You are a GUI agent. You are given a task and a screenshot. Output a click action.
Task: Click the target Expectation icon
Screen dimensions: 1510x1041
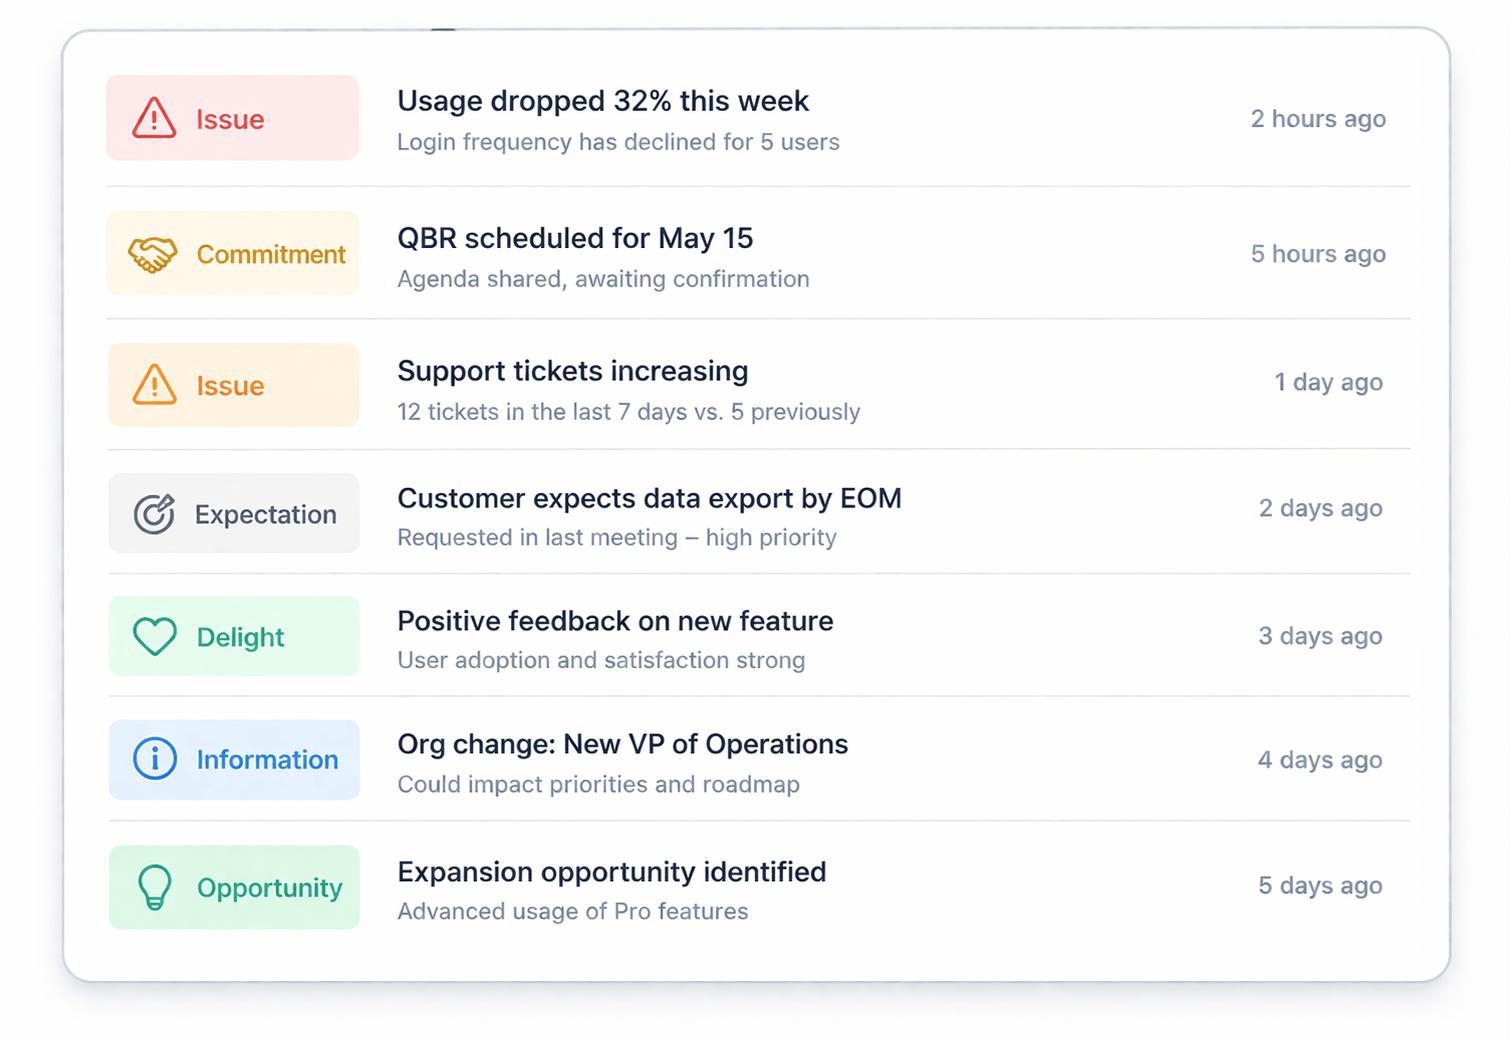coord(154,514)
